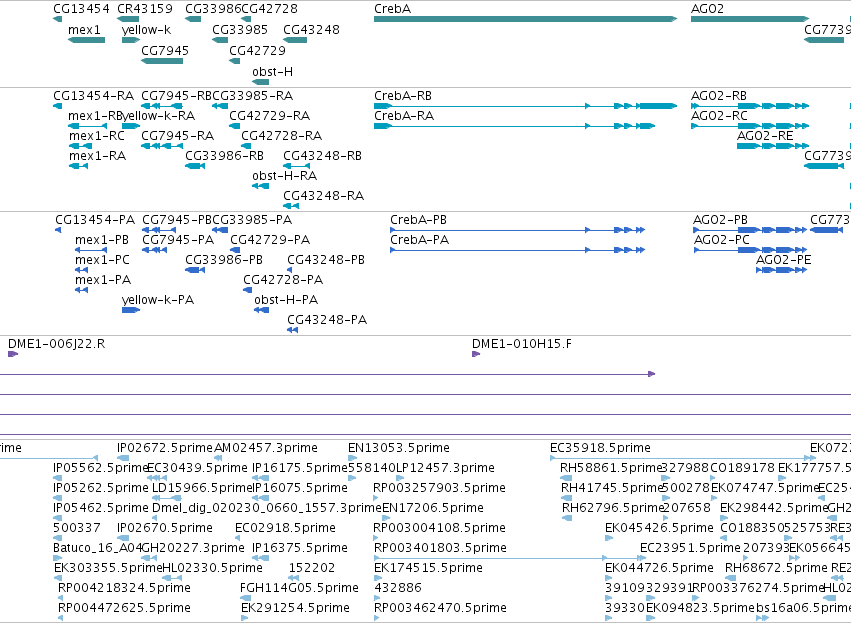The height and width of the screenshot is (623, 851).
Task: Click the mex1-PB protein label
Action: click(102, 240)
